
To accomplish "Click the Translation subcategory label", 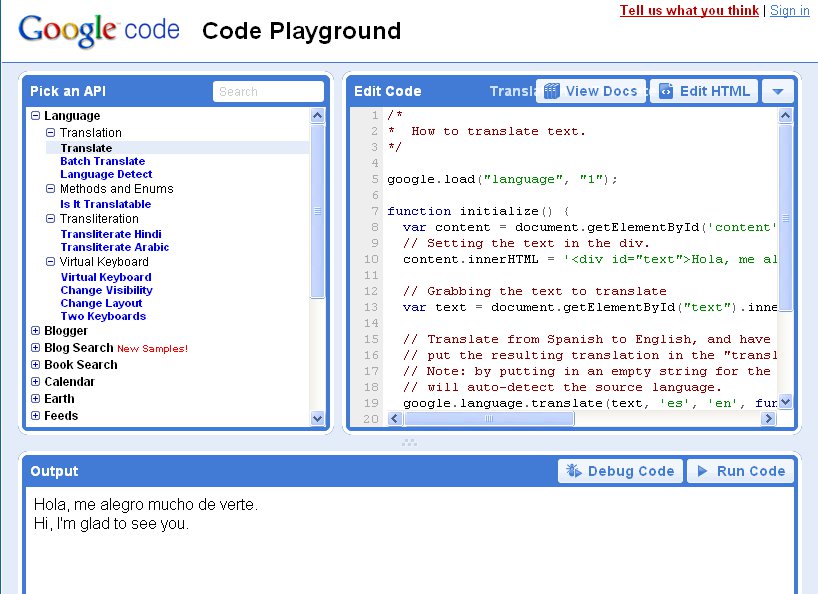I will pos(91,132).
